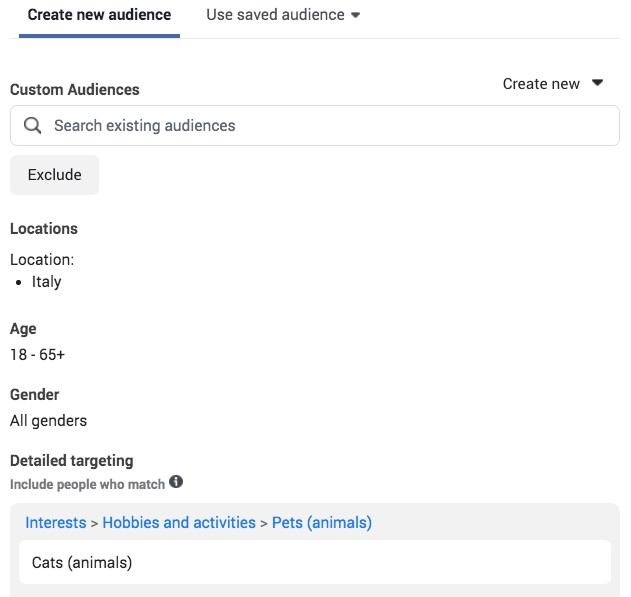Click the search magnifier icon
Screen dimensions: 631x597
32,126
